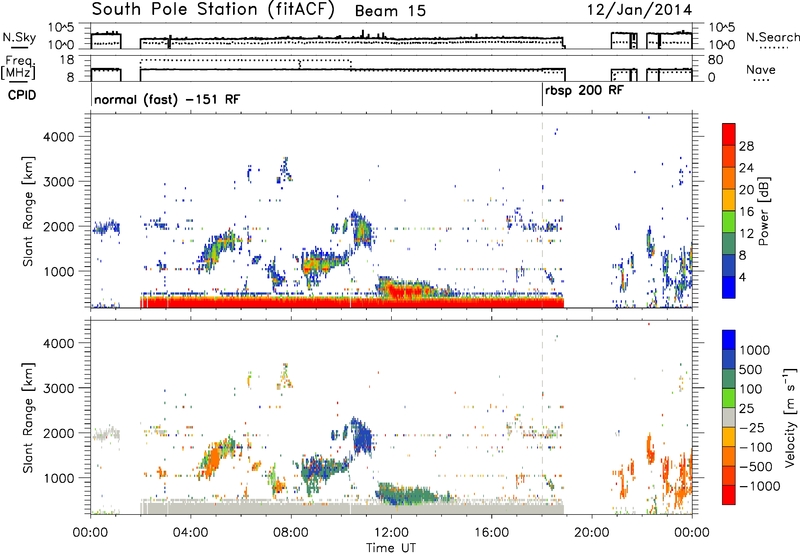The height and width of the screenshot is (554, 800).
Task: Click the '80' Nave axis value
Action: pyautogui.click(x=715, y=60)
